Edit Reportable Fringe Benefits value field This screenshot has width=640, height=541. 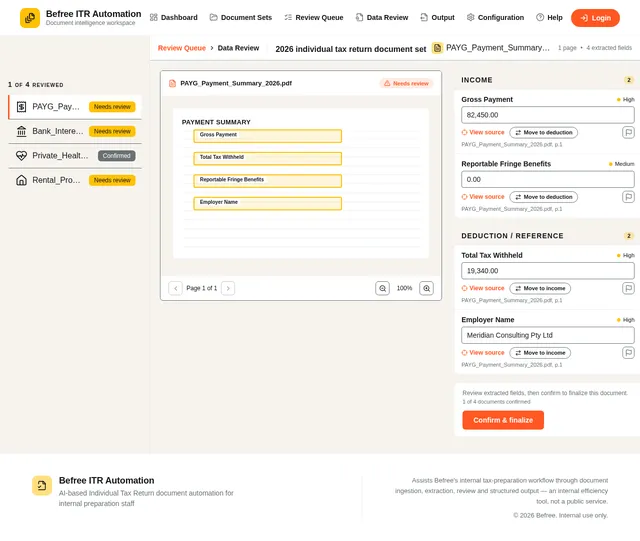tap(548, 180)
